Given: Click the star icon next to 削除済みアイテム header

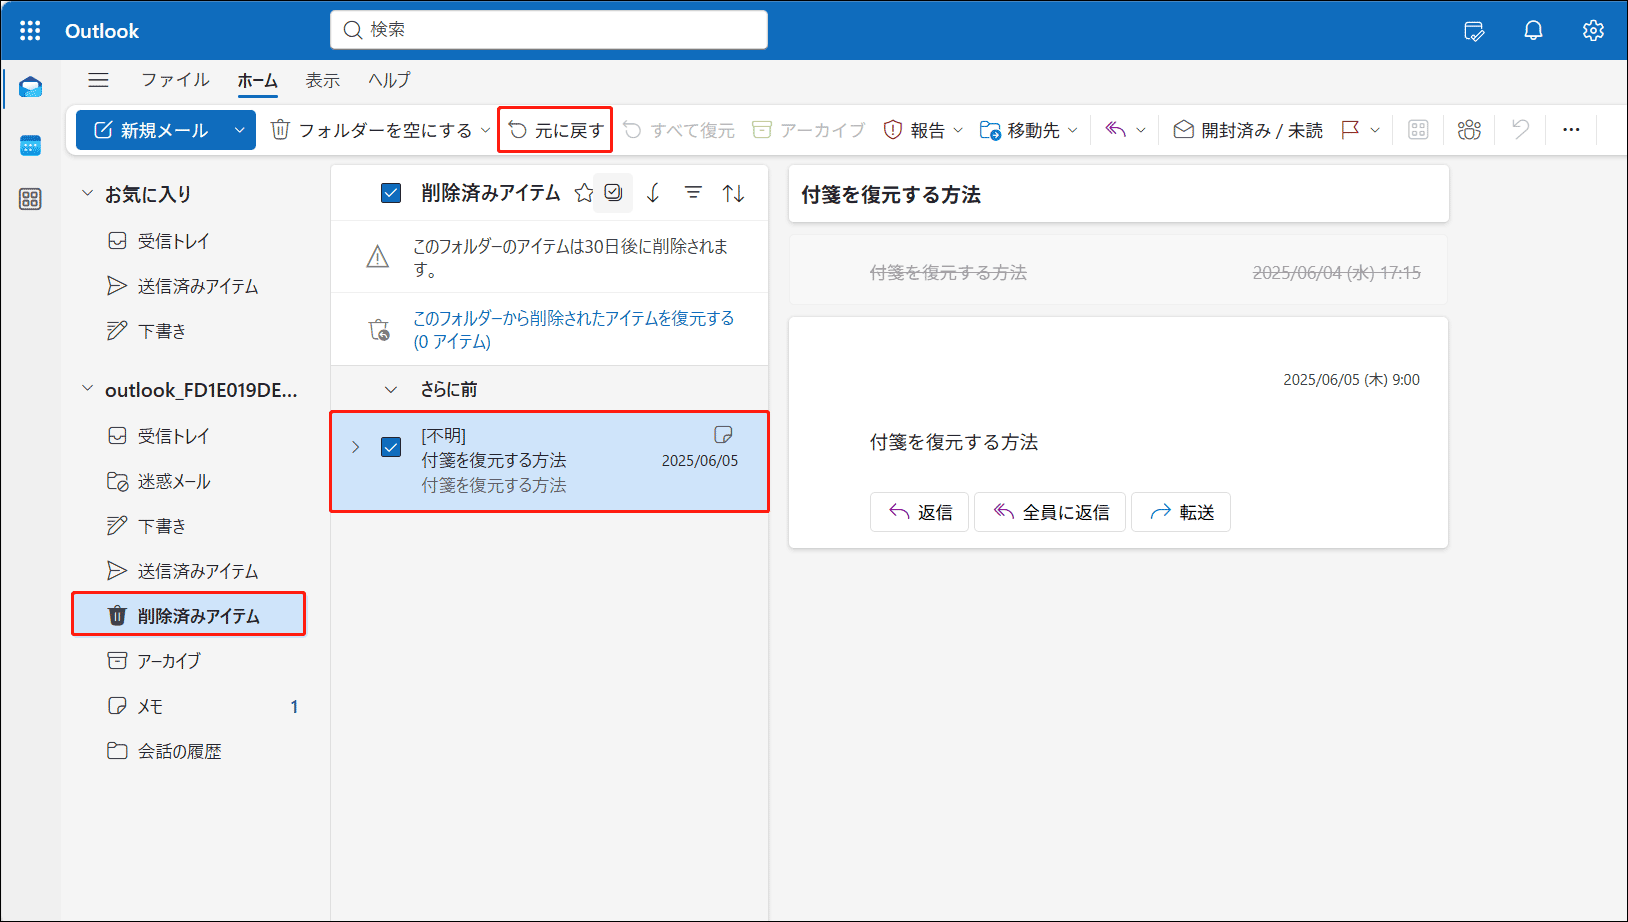Looking at the screenshot, I should click(x=584, y=193).
